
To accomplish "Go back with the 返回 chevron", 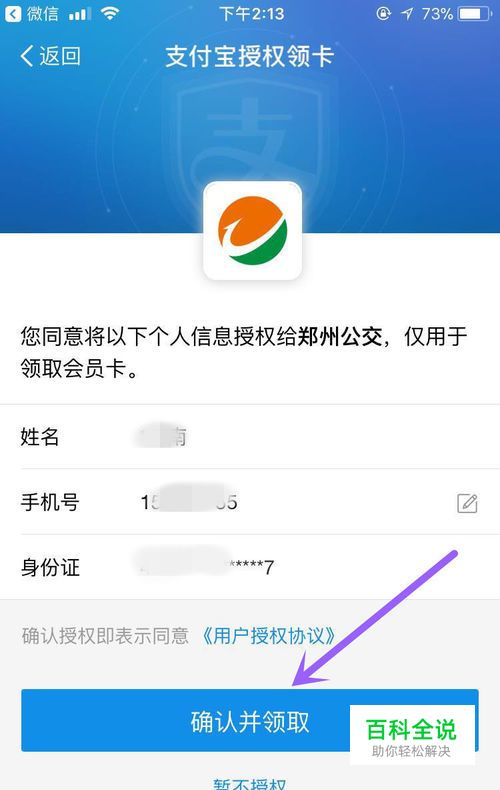I will click(27, 56).
